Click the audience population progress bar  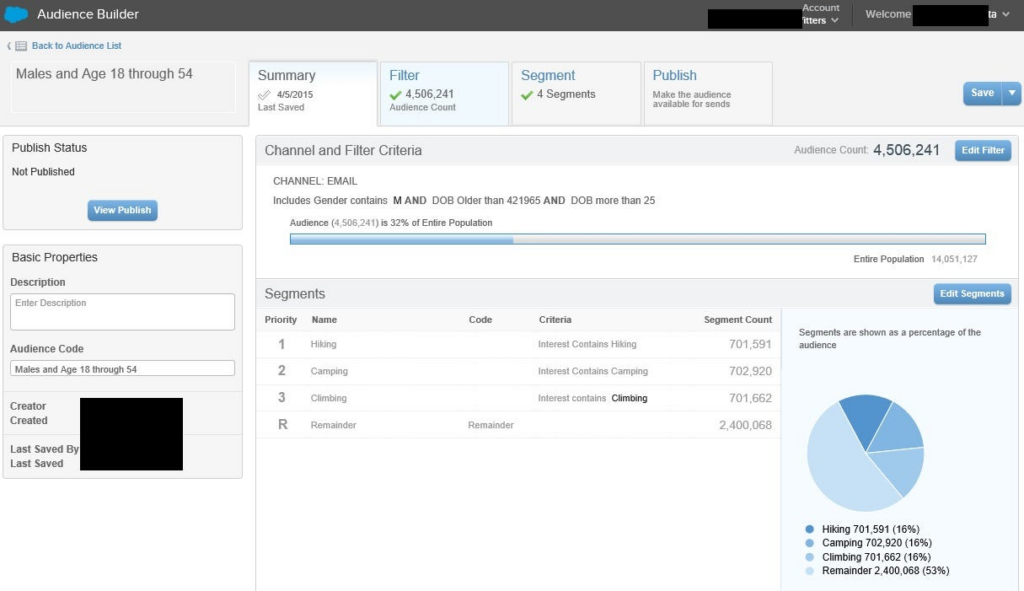coord(637,239)
